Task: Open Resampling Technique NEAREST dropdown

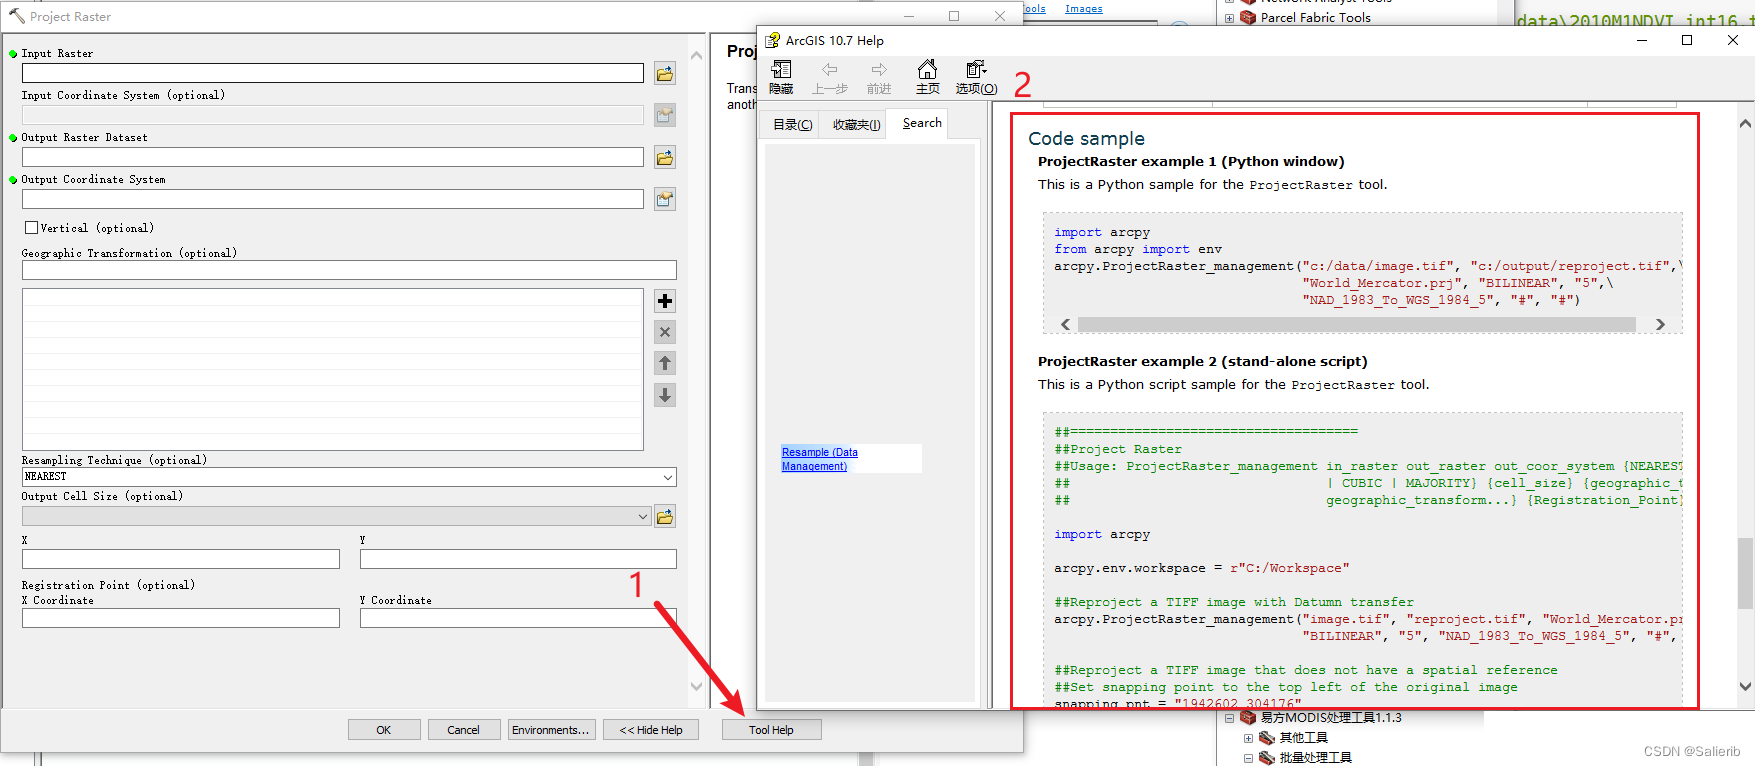Action: pyautogui.click(x=668, y=477)
